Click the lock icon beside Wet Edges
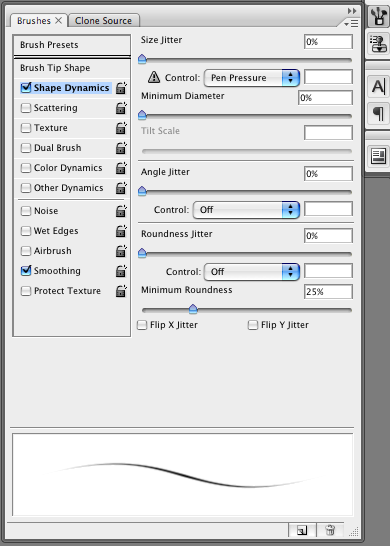Viewport: 390px width, 546px height. pos(121,231)
